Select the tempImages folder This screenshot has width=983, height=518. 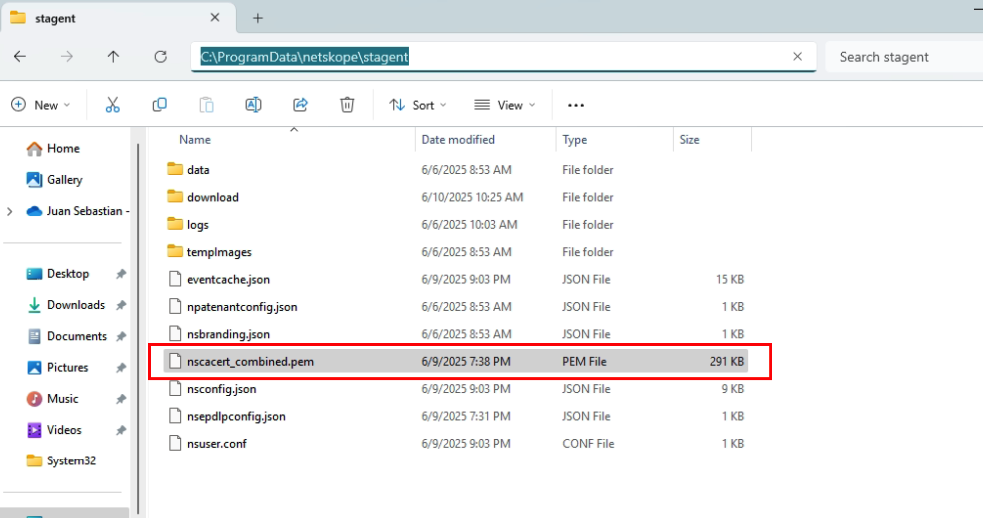click(456, 252)
